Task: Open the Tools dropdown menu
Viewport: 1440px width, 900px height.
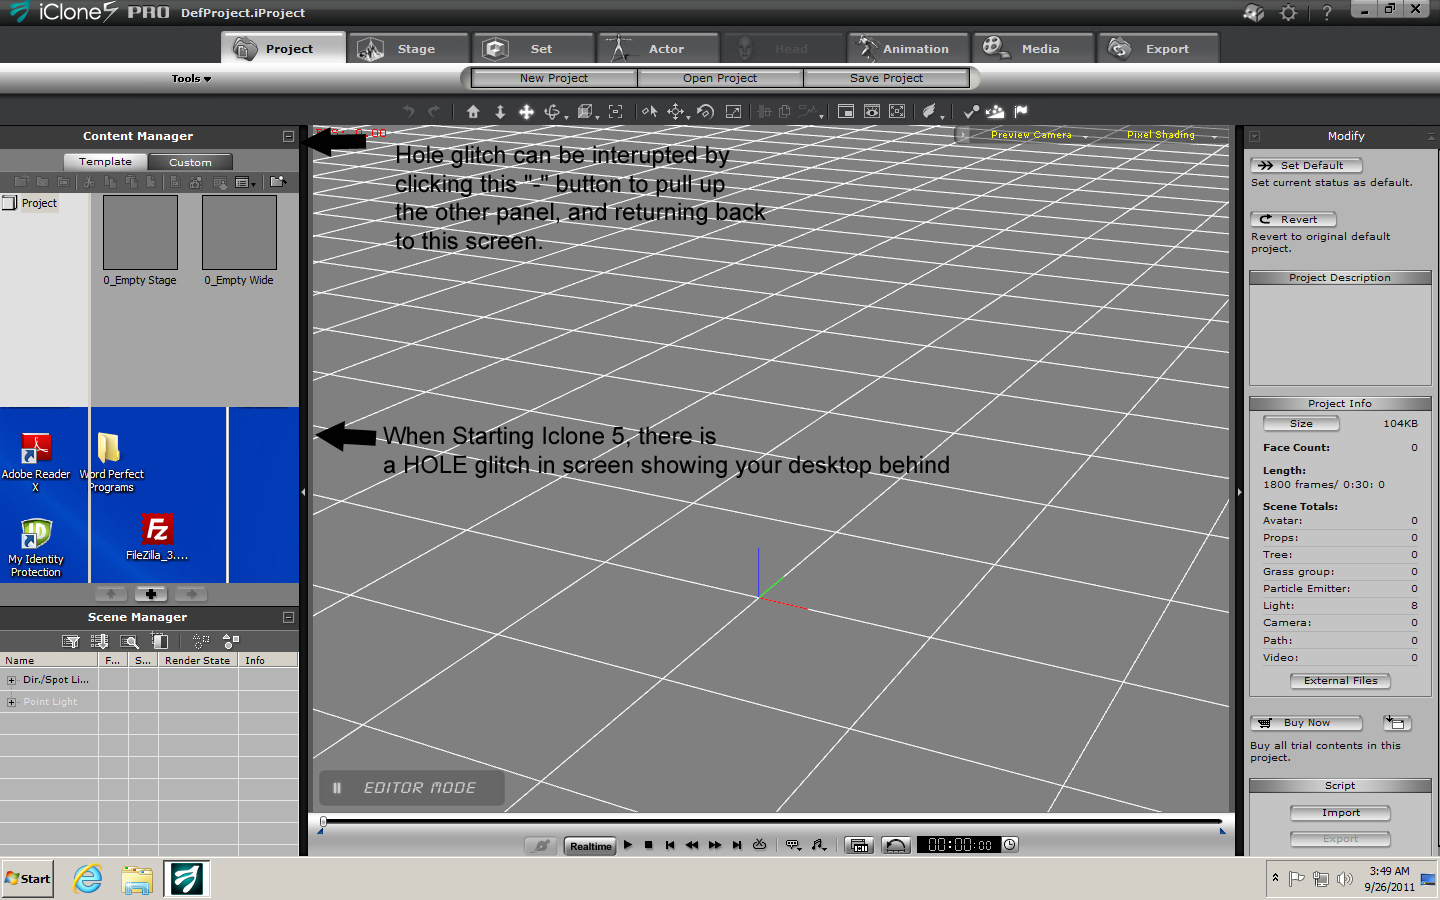Action: click(191, 79)
